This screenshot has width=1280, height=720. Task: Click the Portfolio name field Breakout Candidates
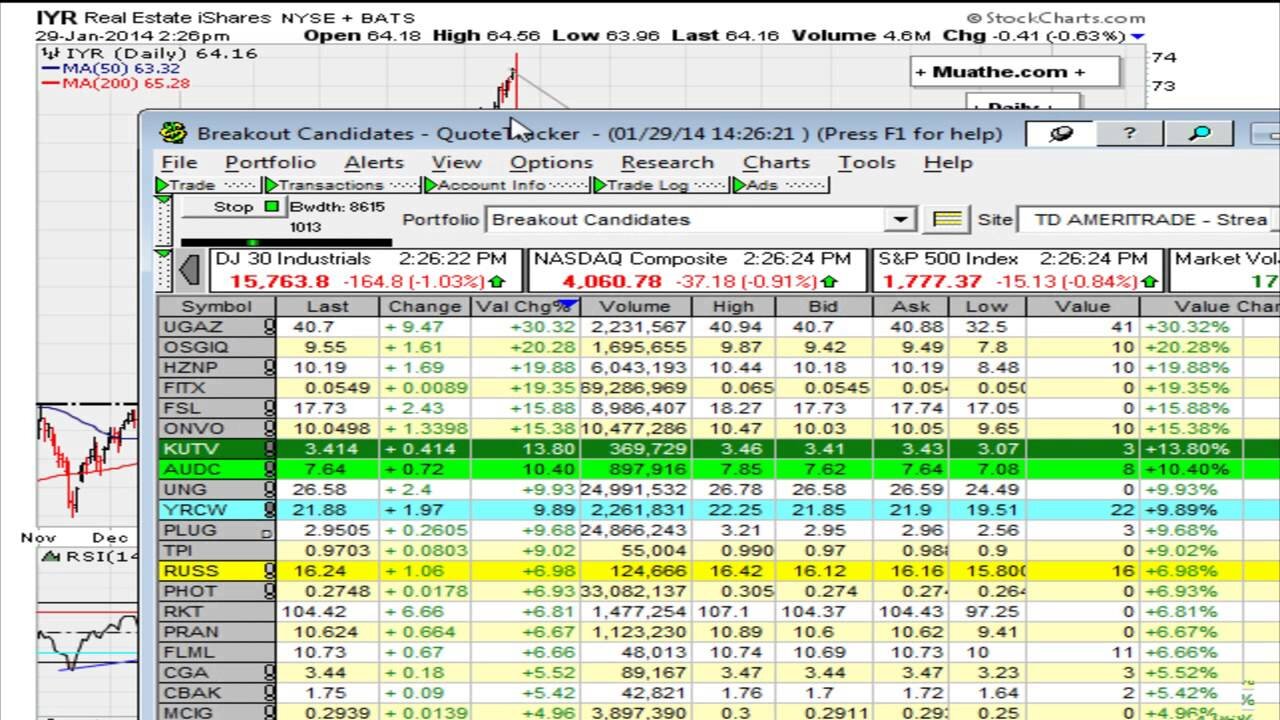tap(685, 219)
